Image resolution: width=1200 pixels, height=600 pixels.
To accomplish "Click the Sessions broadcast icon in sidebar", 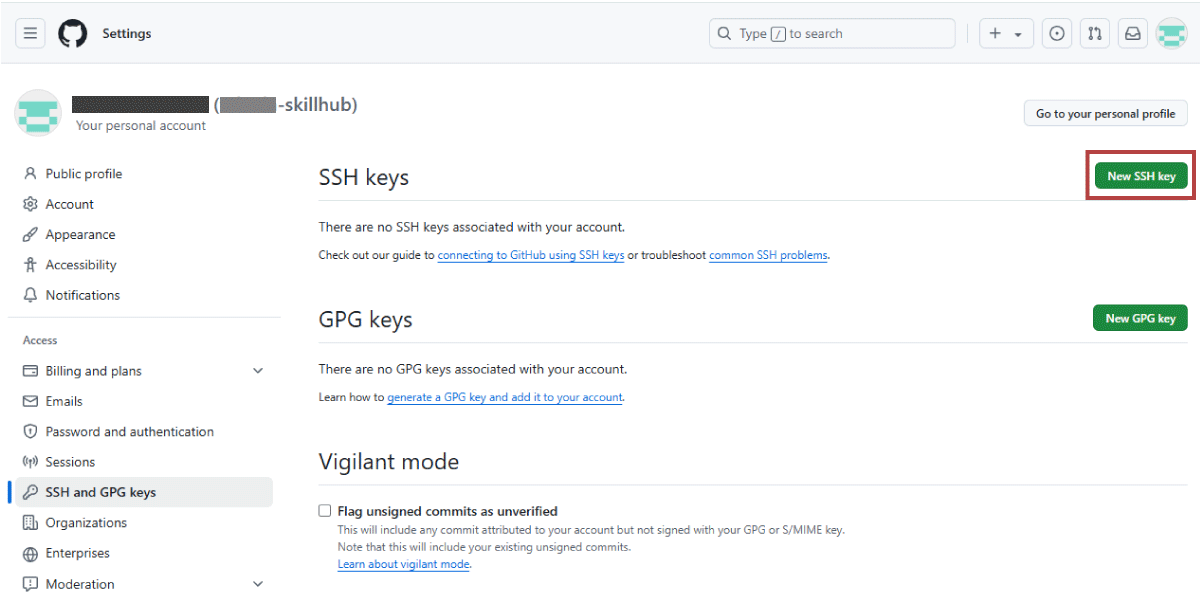I will (x=30, y=462).
